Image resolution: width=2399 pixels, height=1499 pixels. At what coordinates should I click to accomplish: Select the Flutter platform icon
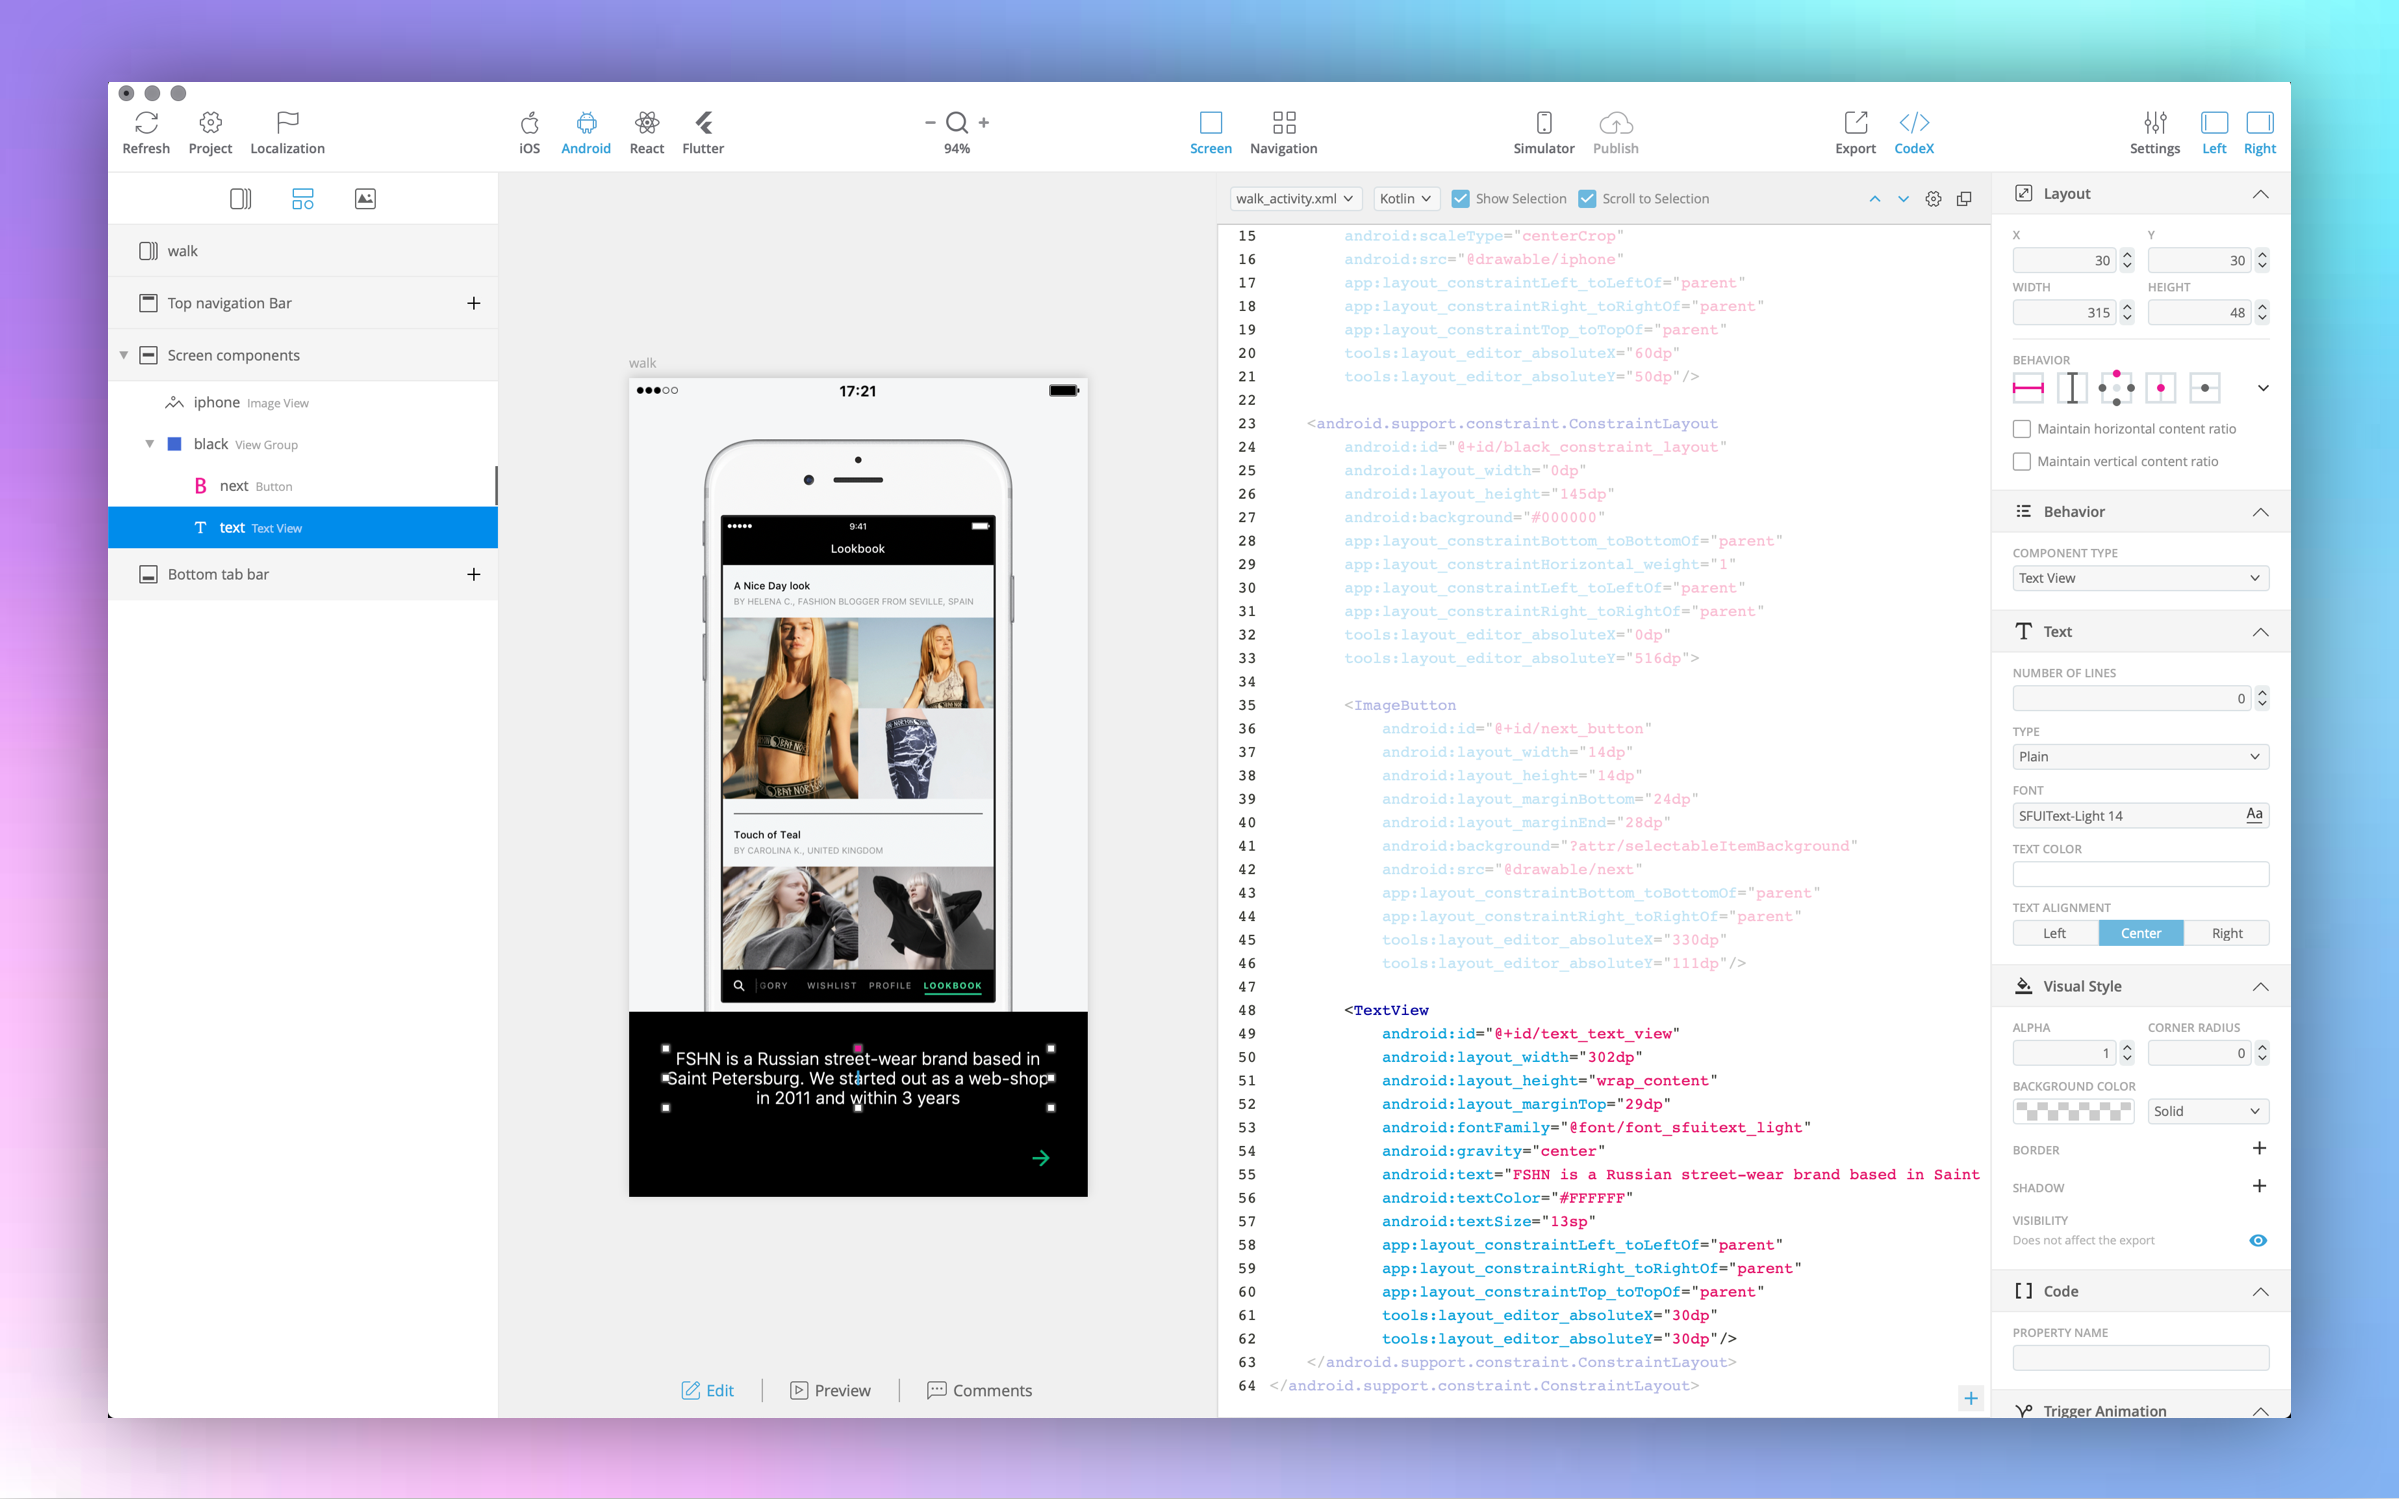tap(703, 123)
